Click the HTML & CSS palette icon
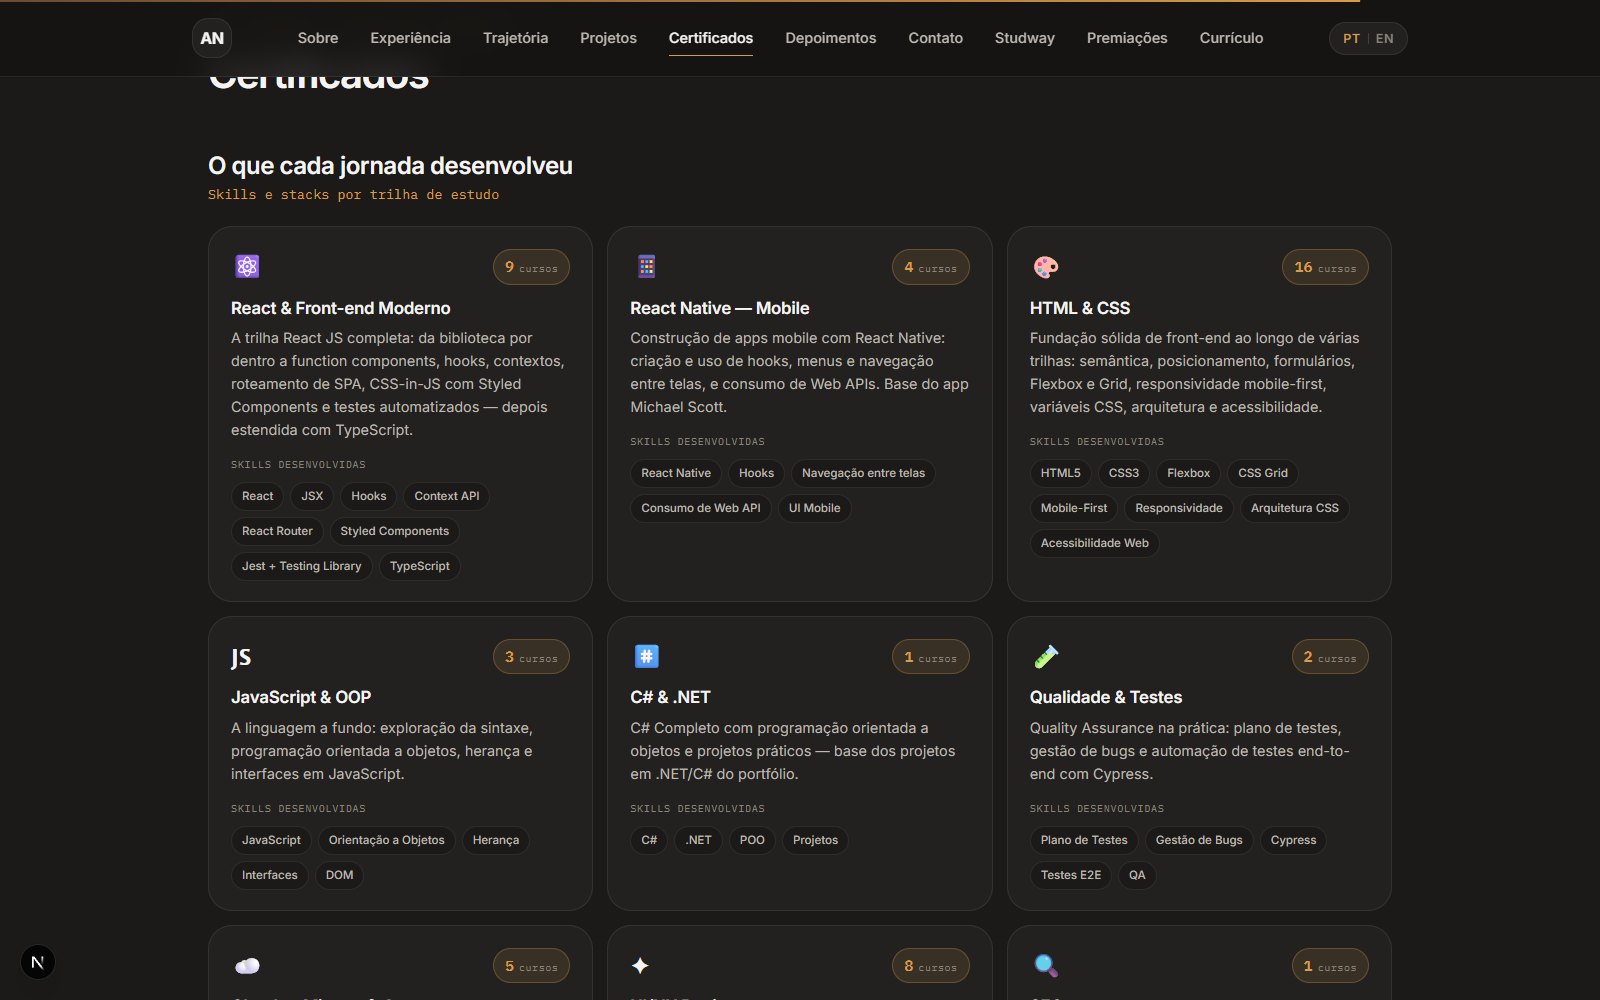 [x=1046, y=267]
